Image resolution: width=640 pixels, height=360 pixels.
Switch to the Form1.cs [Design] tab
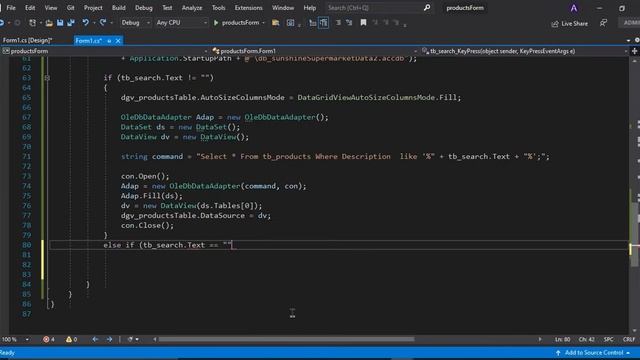click(27, 40)
